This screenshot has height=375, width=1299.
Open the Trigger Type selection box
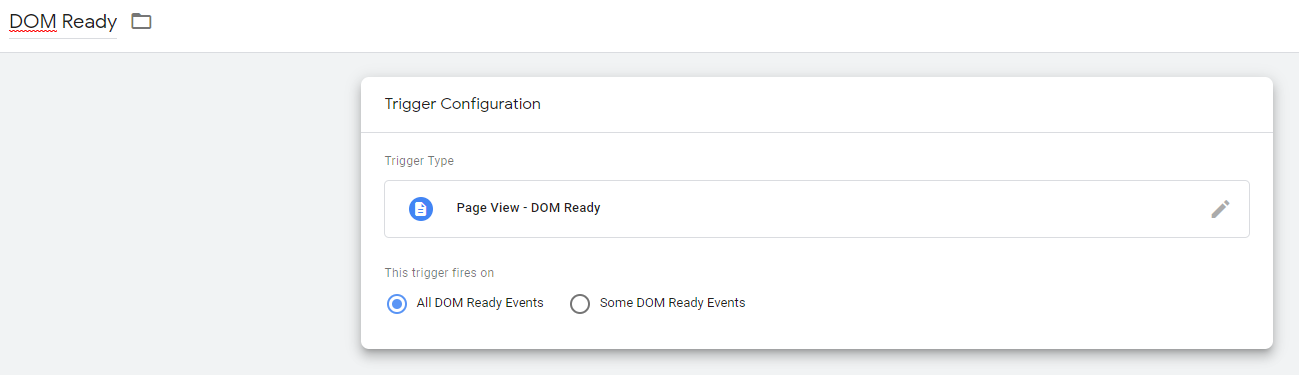tap(817, 209)
